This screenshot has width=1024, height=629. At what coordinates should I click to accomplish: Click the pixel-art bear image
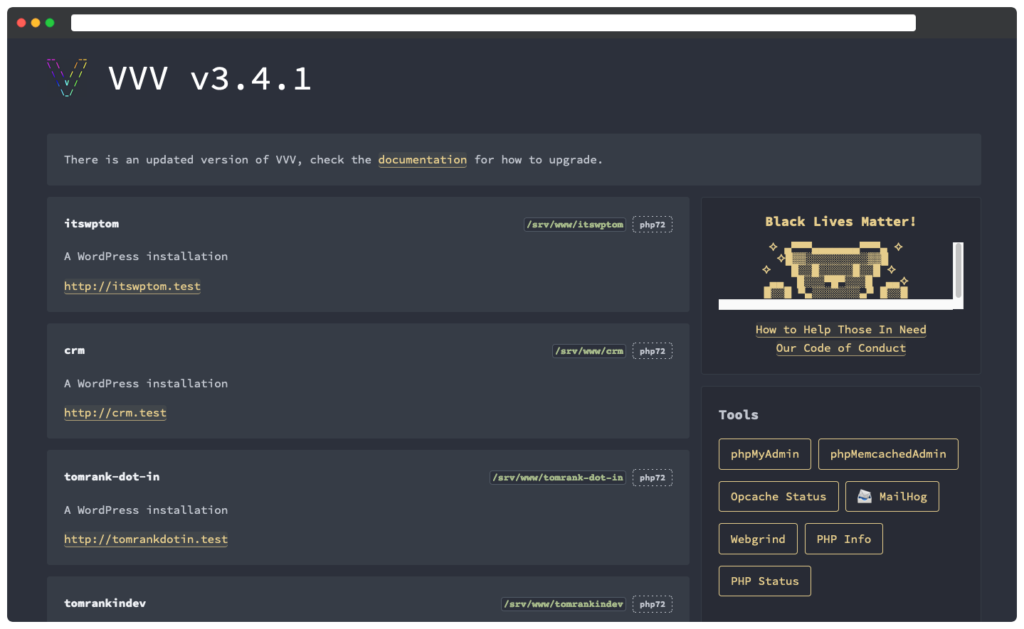838,270
